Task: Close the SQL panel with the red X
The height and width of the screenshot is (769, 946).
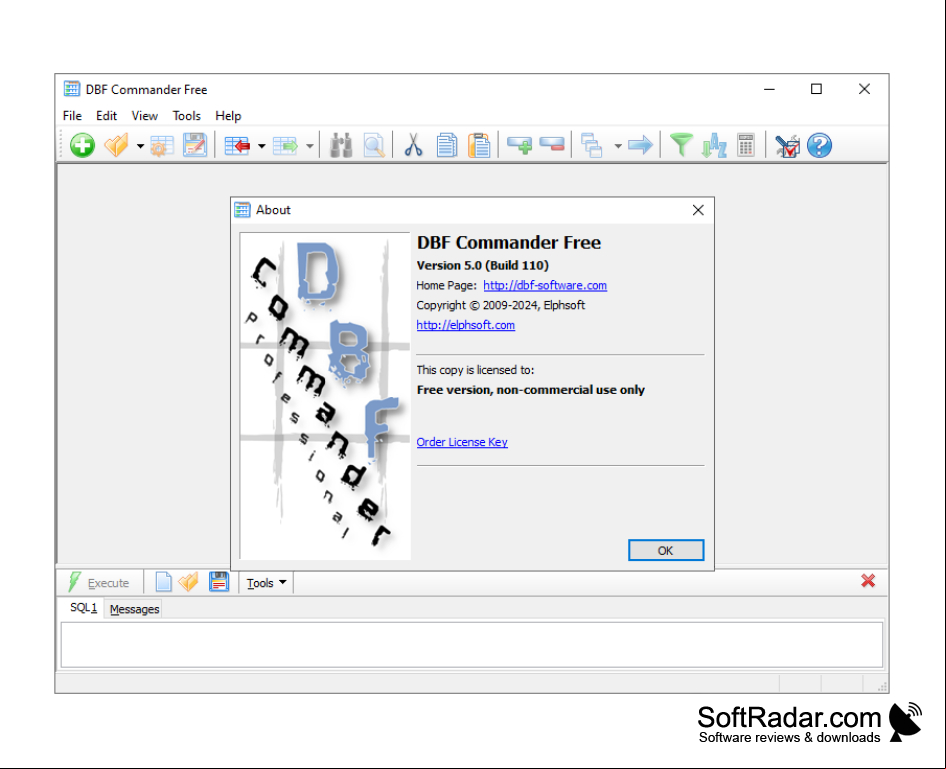Action: pyautogui.click(x=868, y=581)
